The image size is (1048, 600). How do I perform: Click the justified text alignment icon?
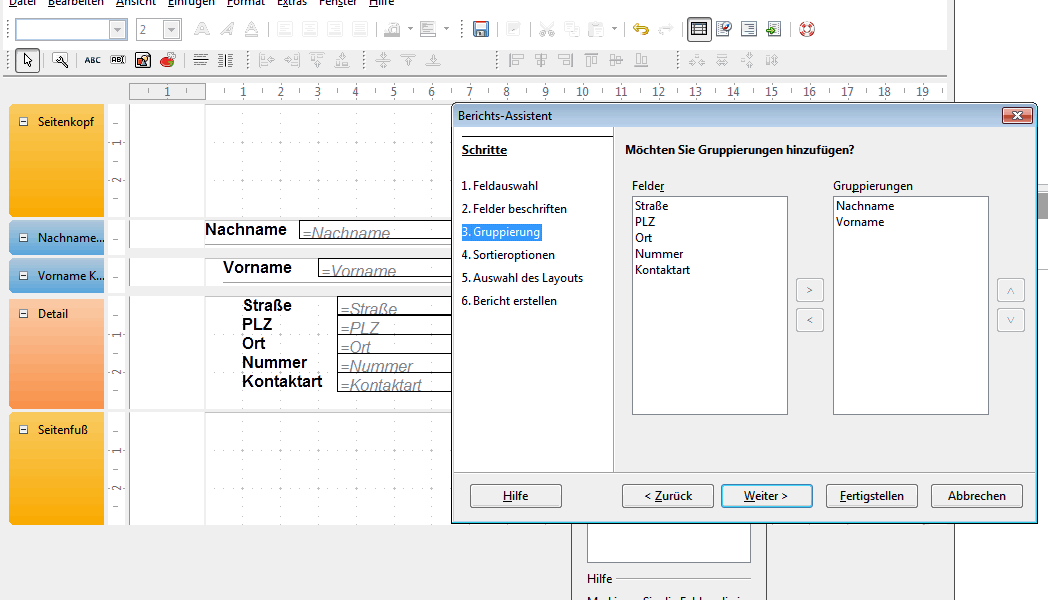pyautogui.click(x=360, y=29)
